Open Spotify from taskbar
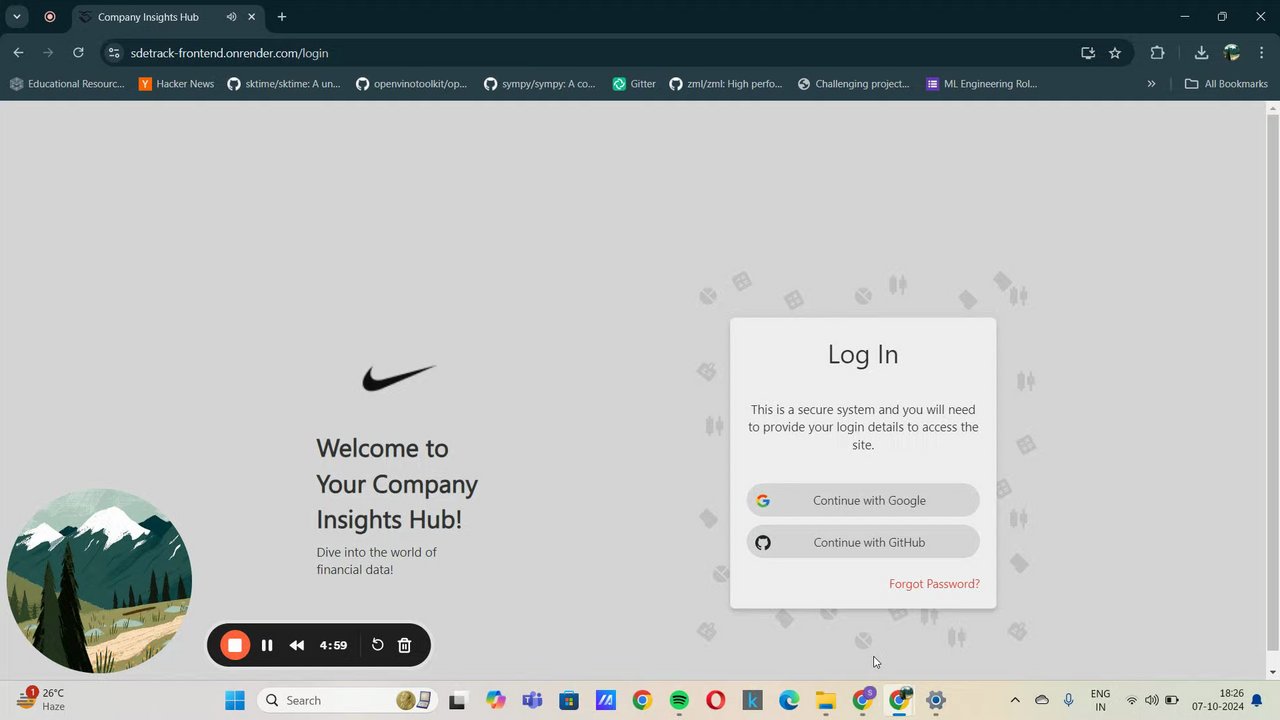 click(x=679, y=700)
